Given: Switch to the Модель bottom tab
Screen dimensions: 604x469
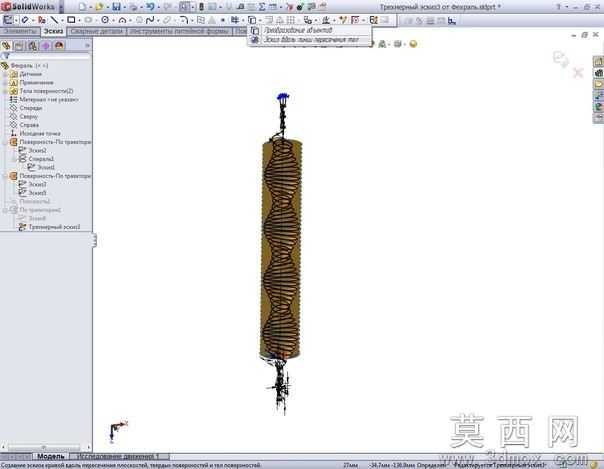Looking at the screenshot, I should coord(50,456).
